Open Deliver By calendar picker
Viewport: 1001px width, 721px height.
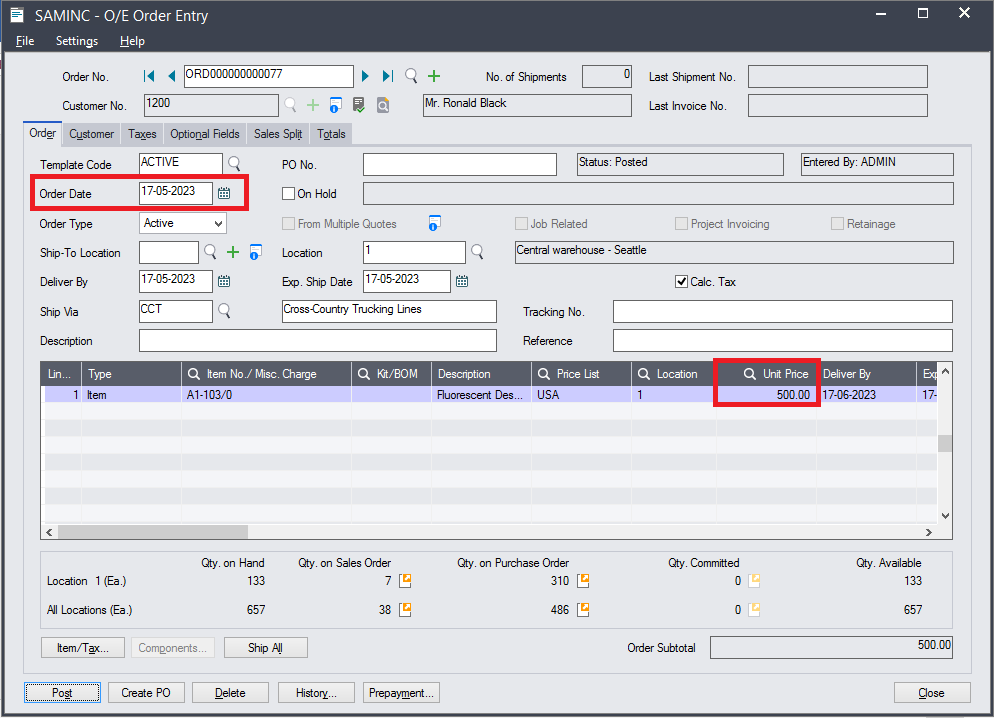point(224,281)
